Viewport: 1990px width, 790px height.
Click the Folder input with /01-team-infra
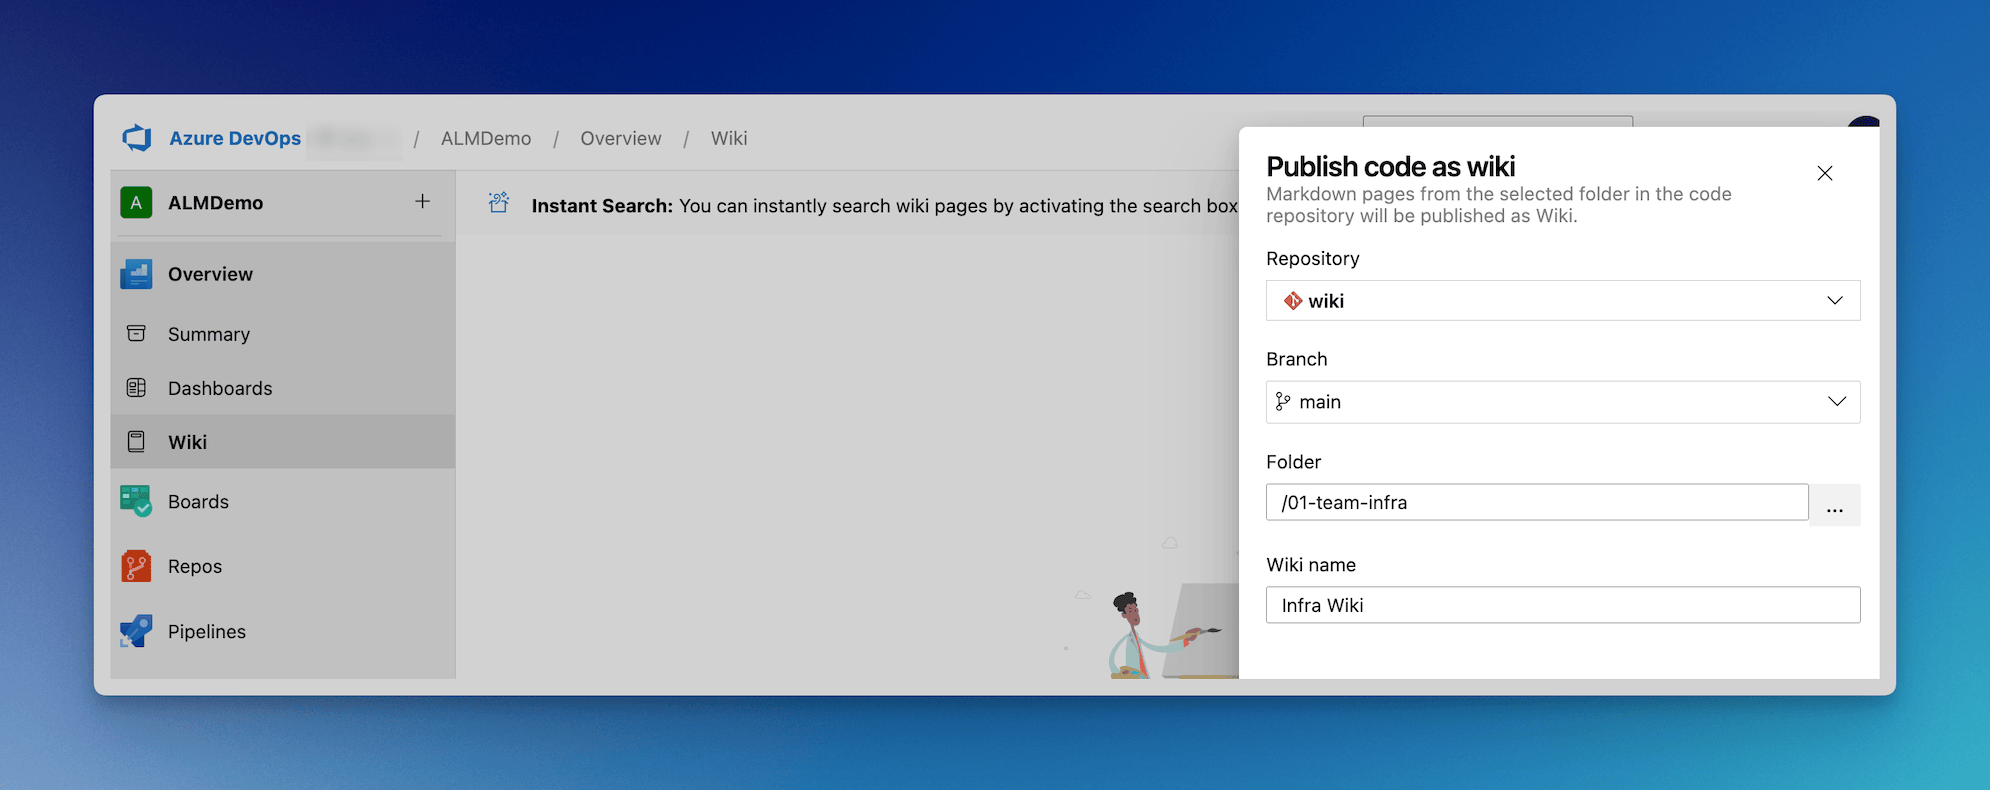click(x=1537, y=502)
